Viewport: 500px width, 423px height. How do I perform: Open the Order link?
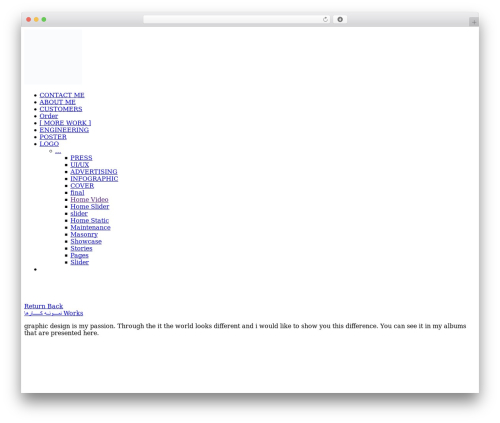tap(49, 116)
